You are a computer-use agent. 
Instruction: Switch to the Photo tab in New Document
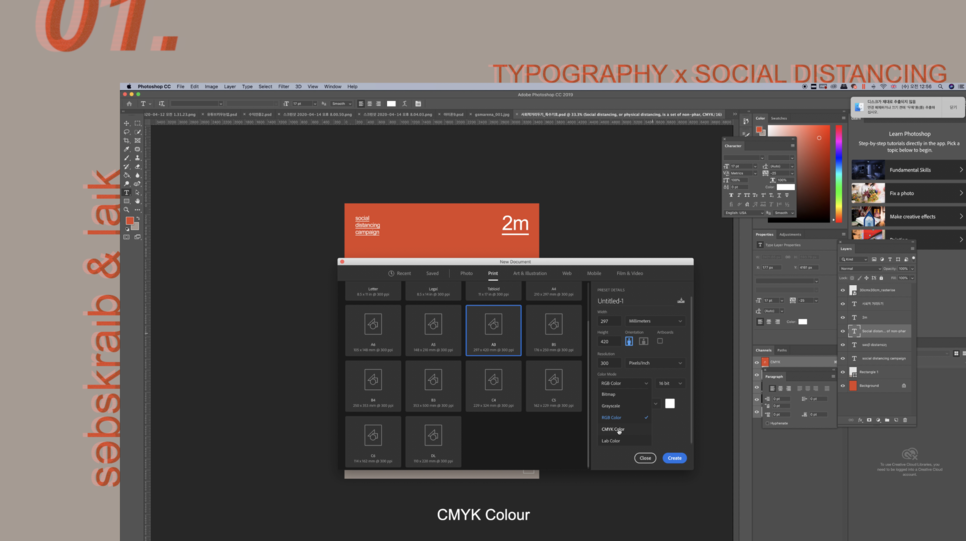[466, 274]
